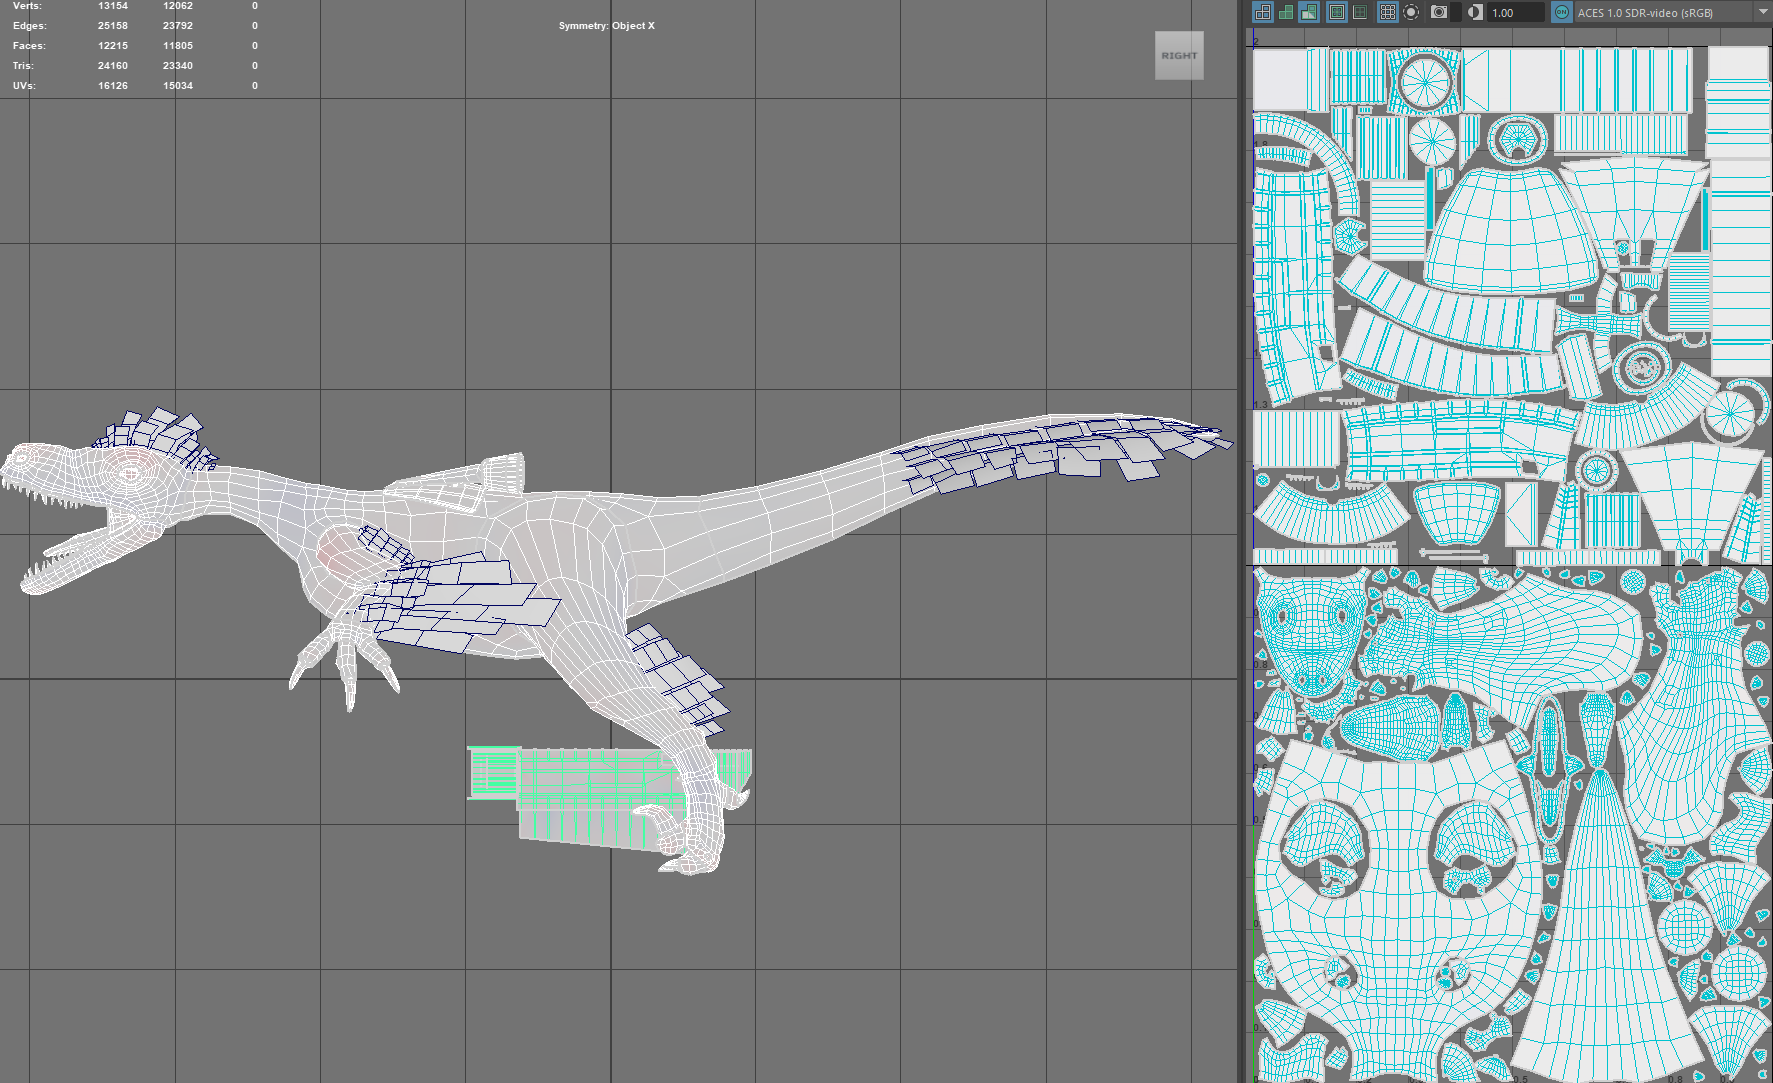
Task: Click the exposure value field 1.00
Action: click(x=1516, y=12)
